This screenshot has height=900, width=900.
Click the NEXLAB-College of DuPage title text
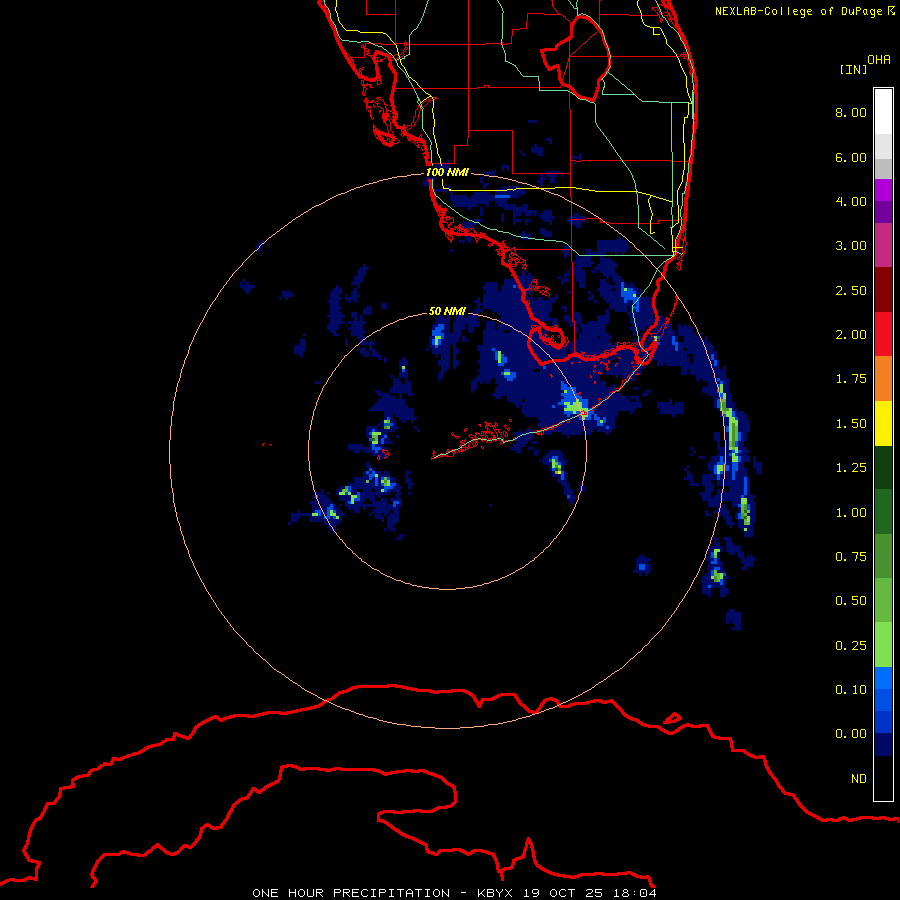coord(804,11)
